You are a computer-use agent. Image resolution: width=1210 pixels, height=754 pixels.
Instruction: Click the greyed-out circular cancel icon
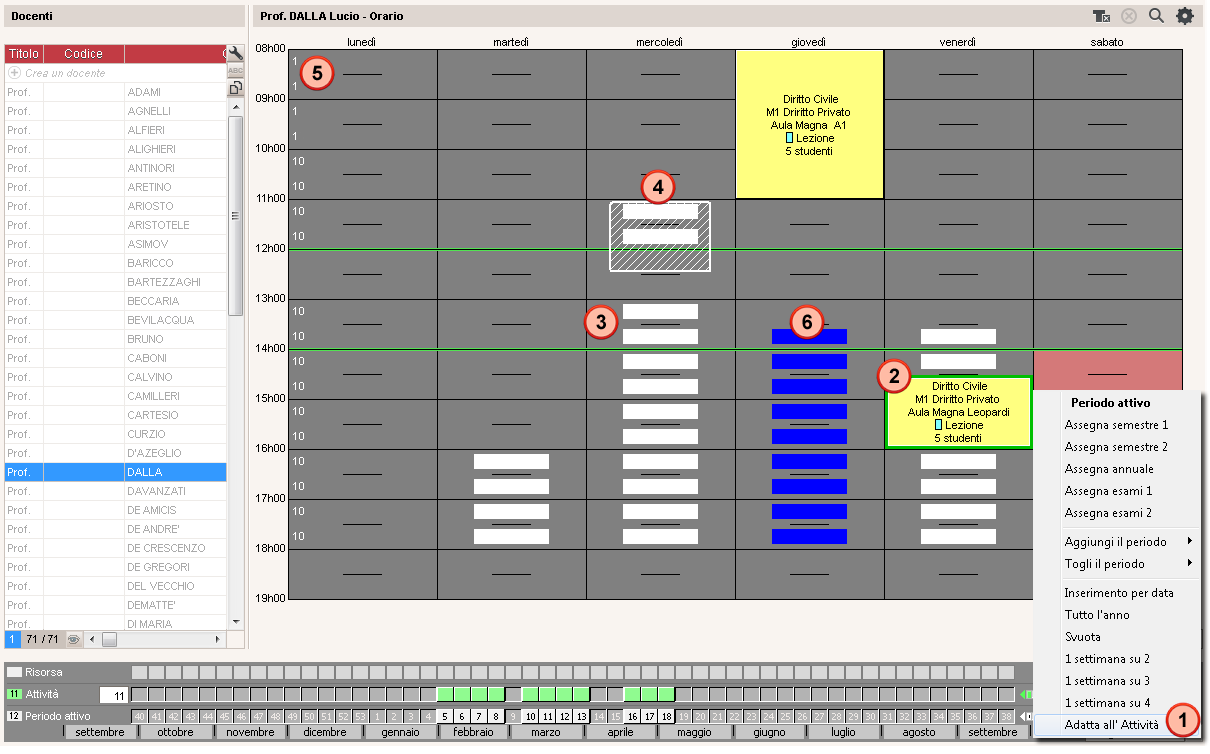1130,16
